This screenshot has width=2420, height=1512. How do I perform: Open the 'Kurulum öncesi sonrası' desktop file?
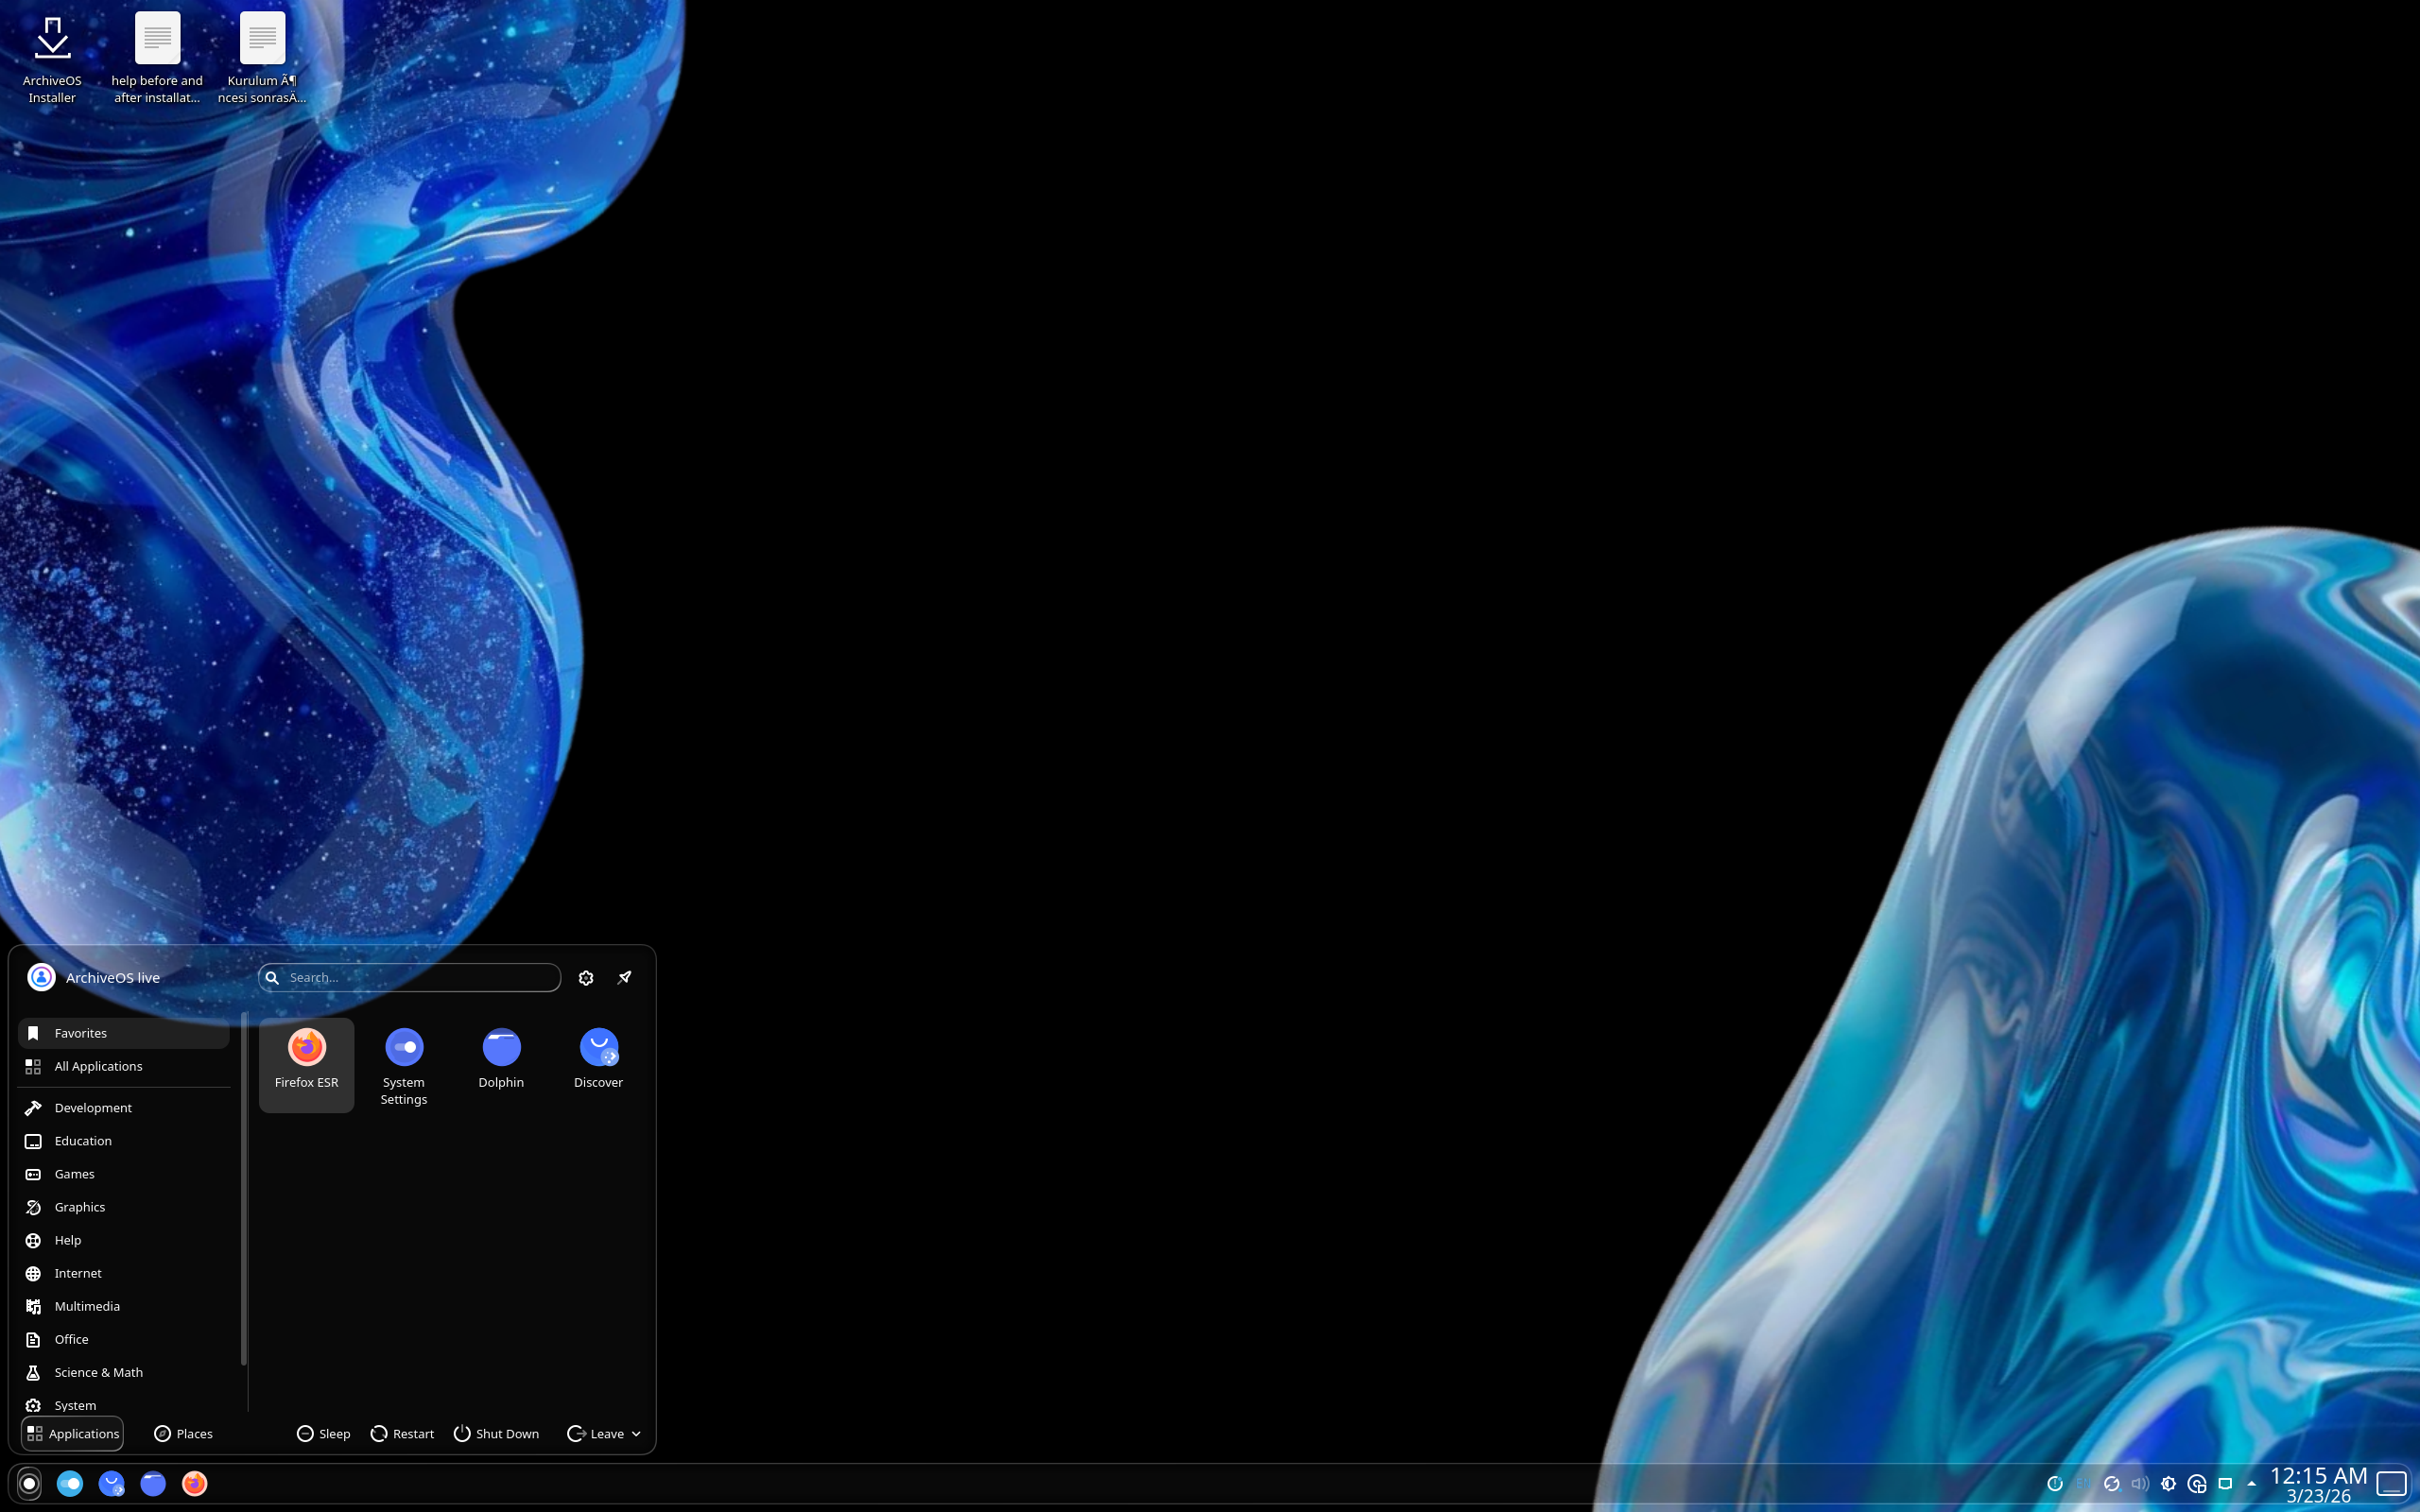[x=262, y=60]
